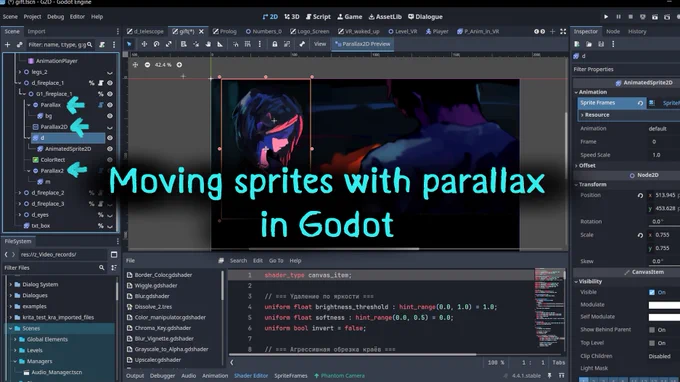680x382 pixels.
Task: Choose the Pan Mode hand tool
Action: point(208,44)
